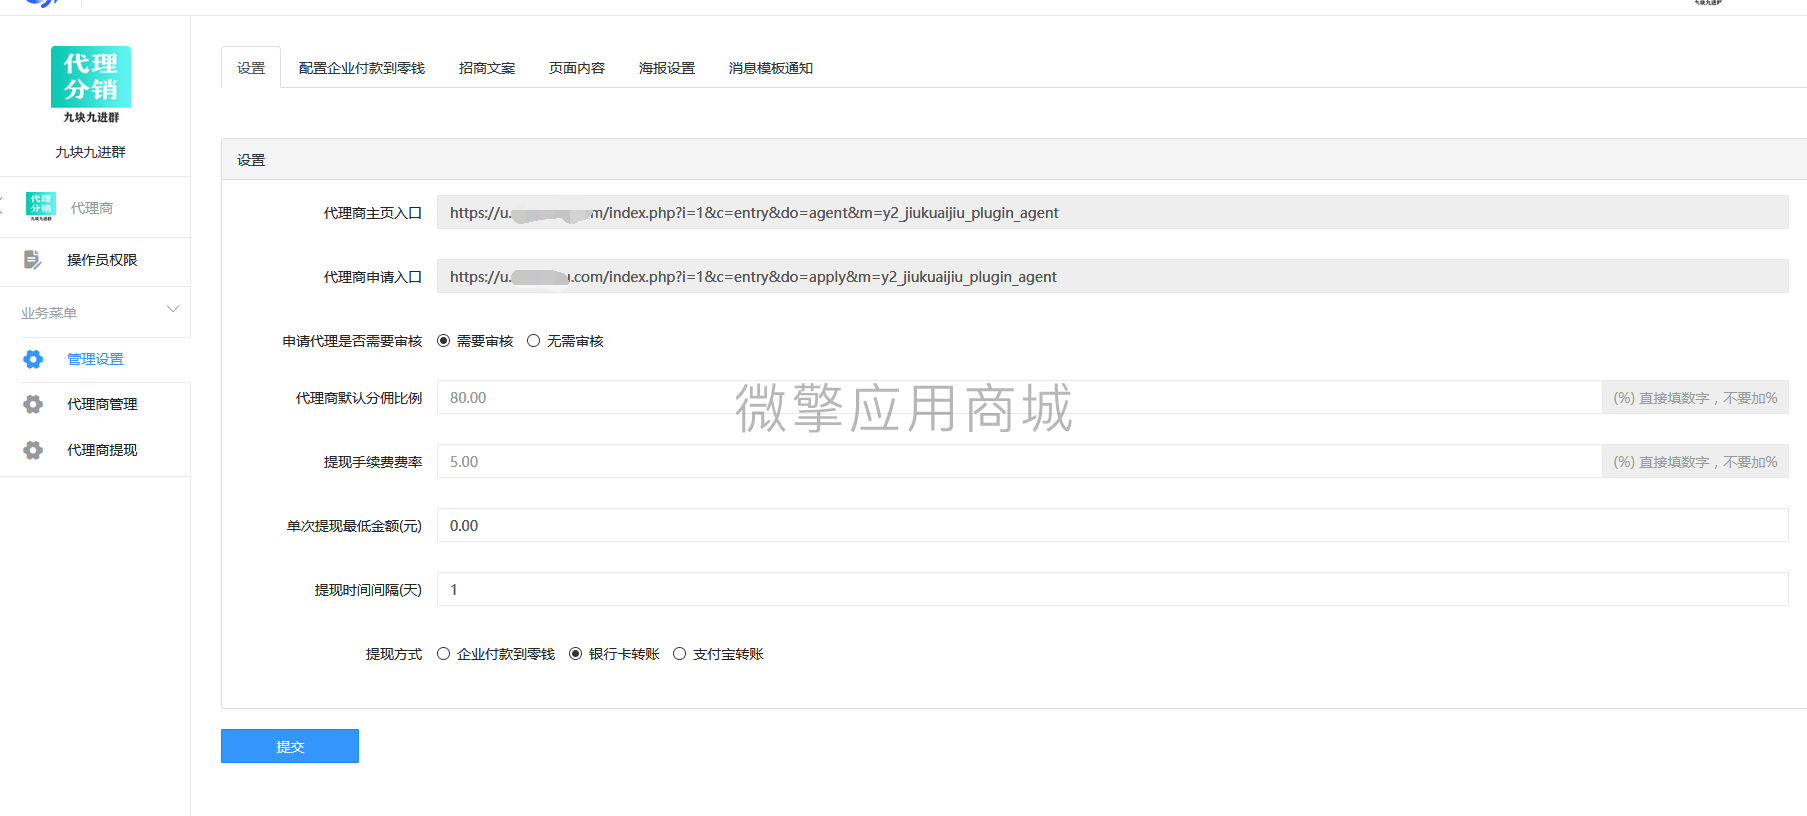1807x816 pixels.
Task: Click the gear icon beside 代理商提现
Action: point(33,450)
